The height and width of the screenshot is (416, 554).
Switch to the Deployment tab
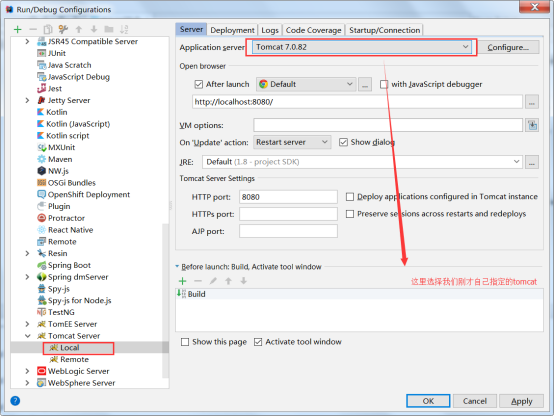click(232, 30)
